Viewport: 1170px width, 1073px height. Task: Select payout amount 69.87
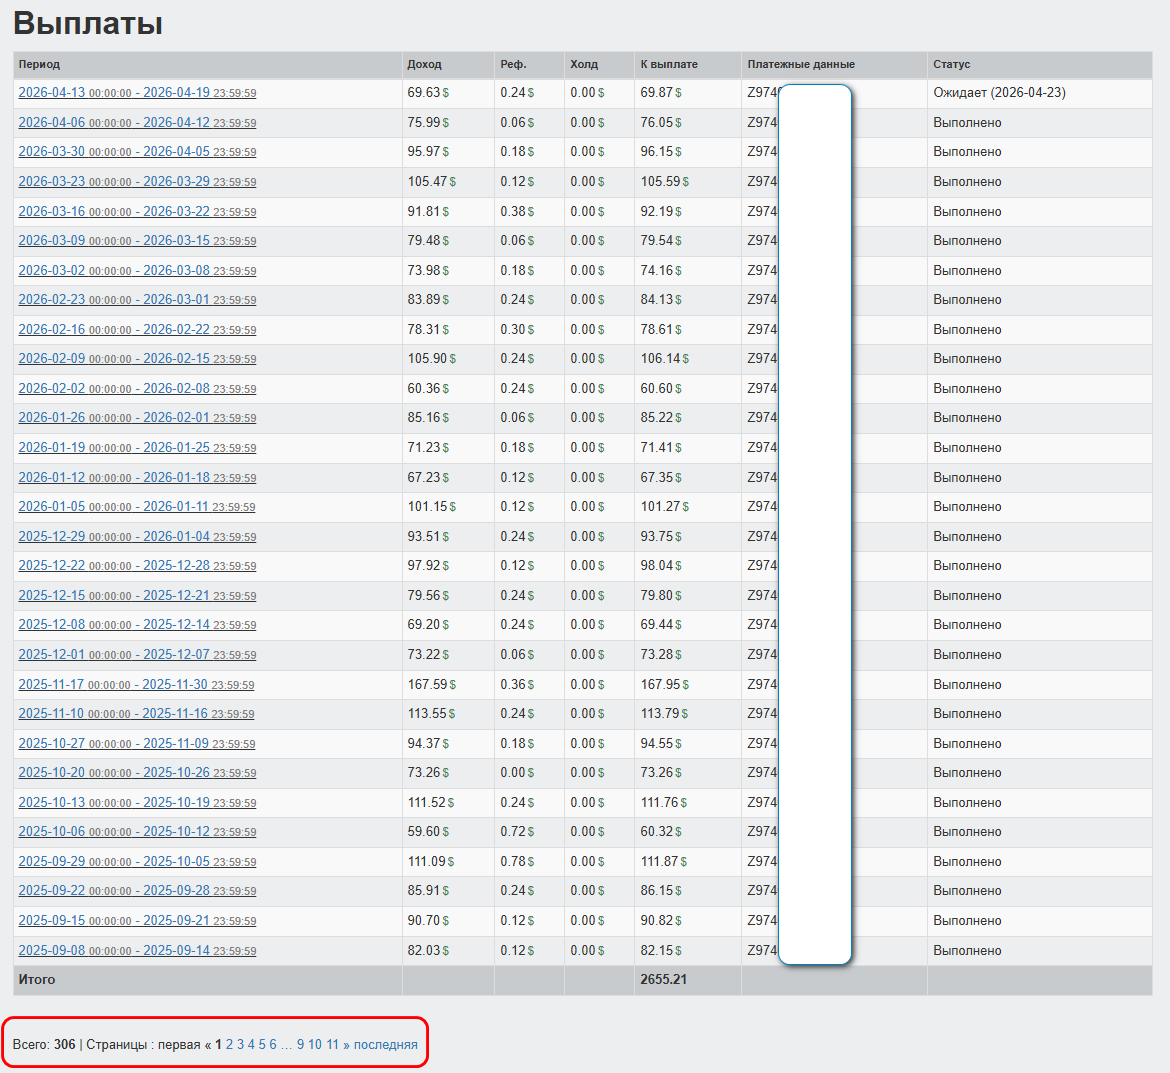coord(660,93)
